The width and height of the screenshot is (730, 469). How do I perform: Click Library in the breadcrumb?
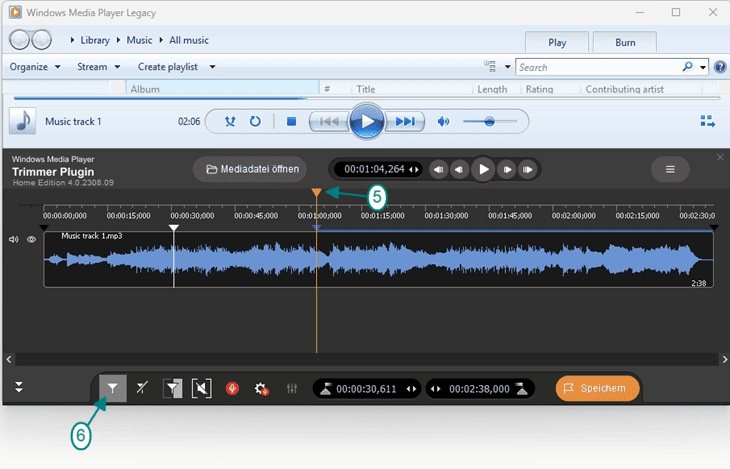tap(95, 40)
